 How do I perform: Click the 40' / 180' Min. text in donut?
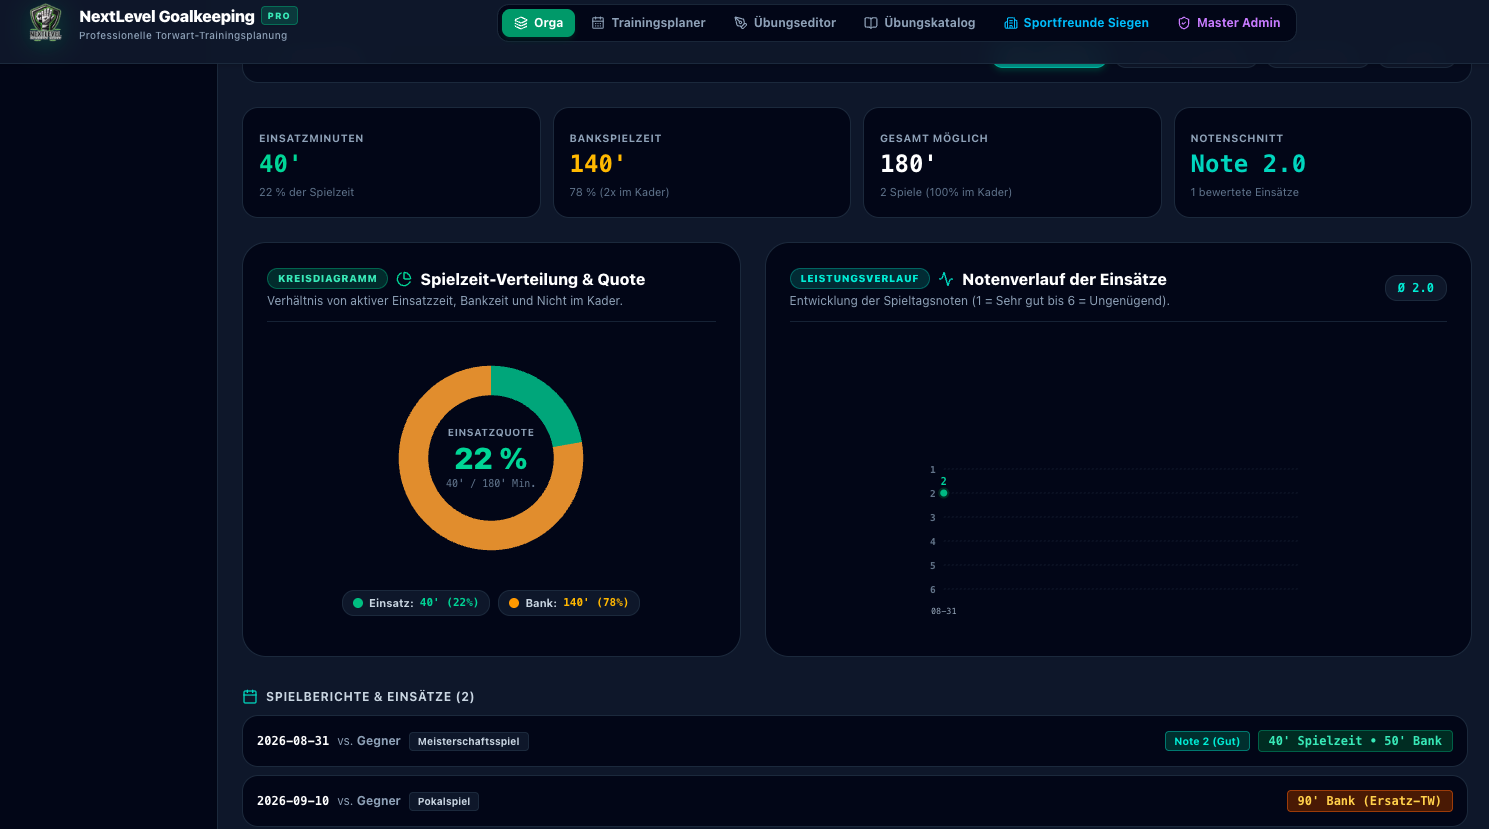(x=490, y=483)
